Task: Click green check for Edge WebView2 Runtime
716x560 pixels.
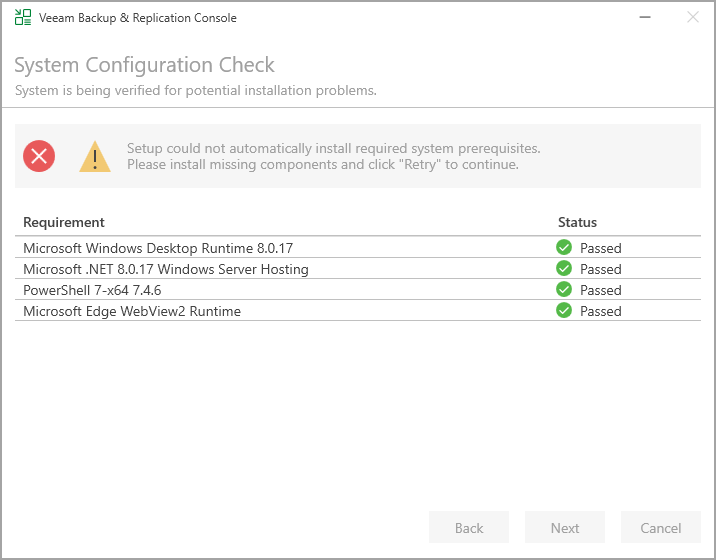Action: tap(564, 310)
